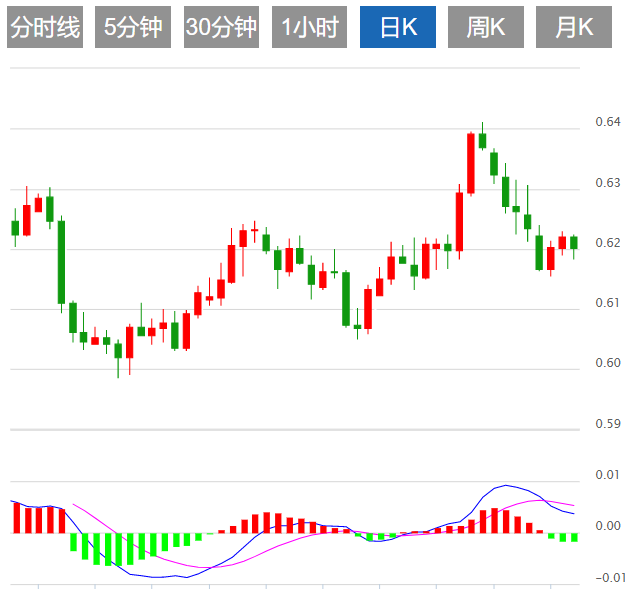This screenshot has width=635, height=589.
Task: Click the -0.01 MACD axis label
Action: point(610,578)
